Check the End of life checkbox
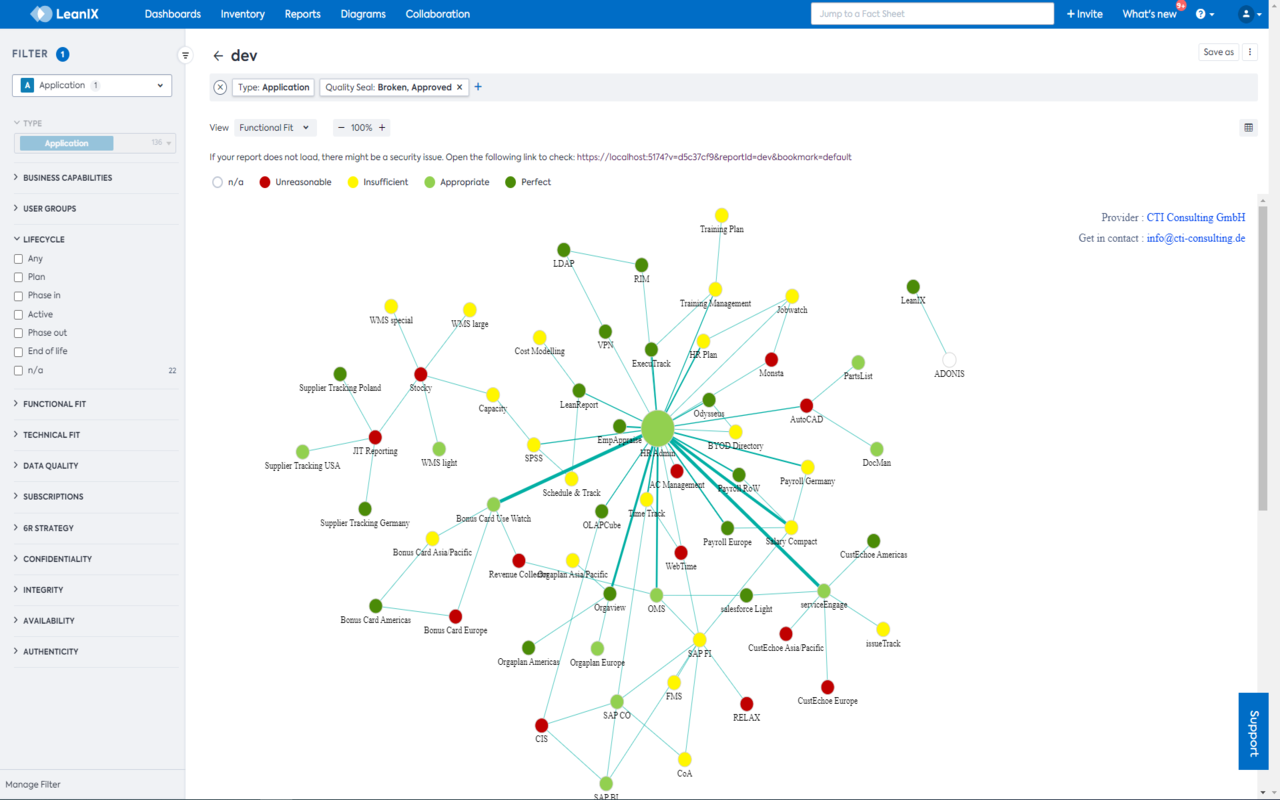 point(18,352)
